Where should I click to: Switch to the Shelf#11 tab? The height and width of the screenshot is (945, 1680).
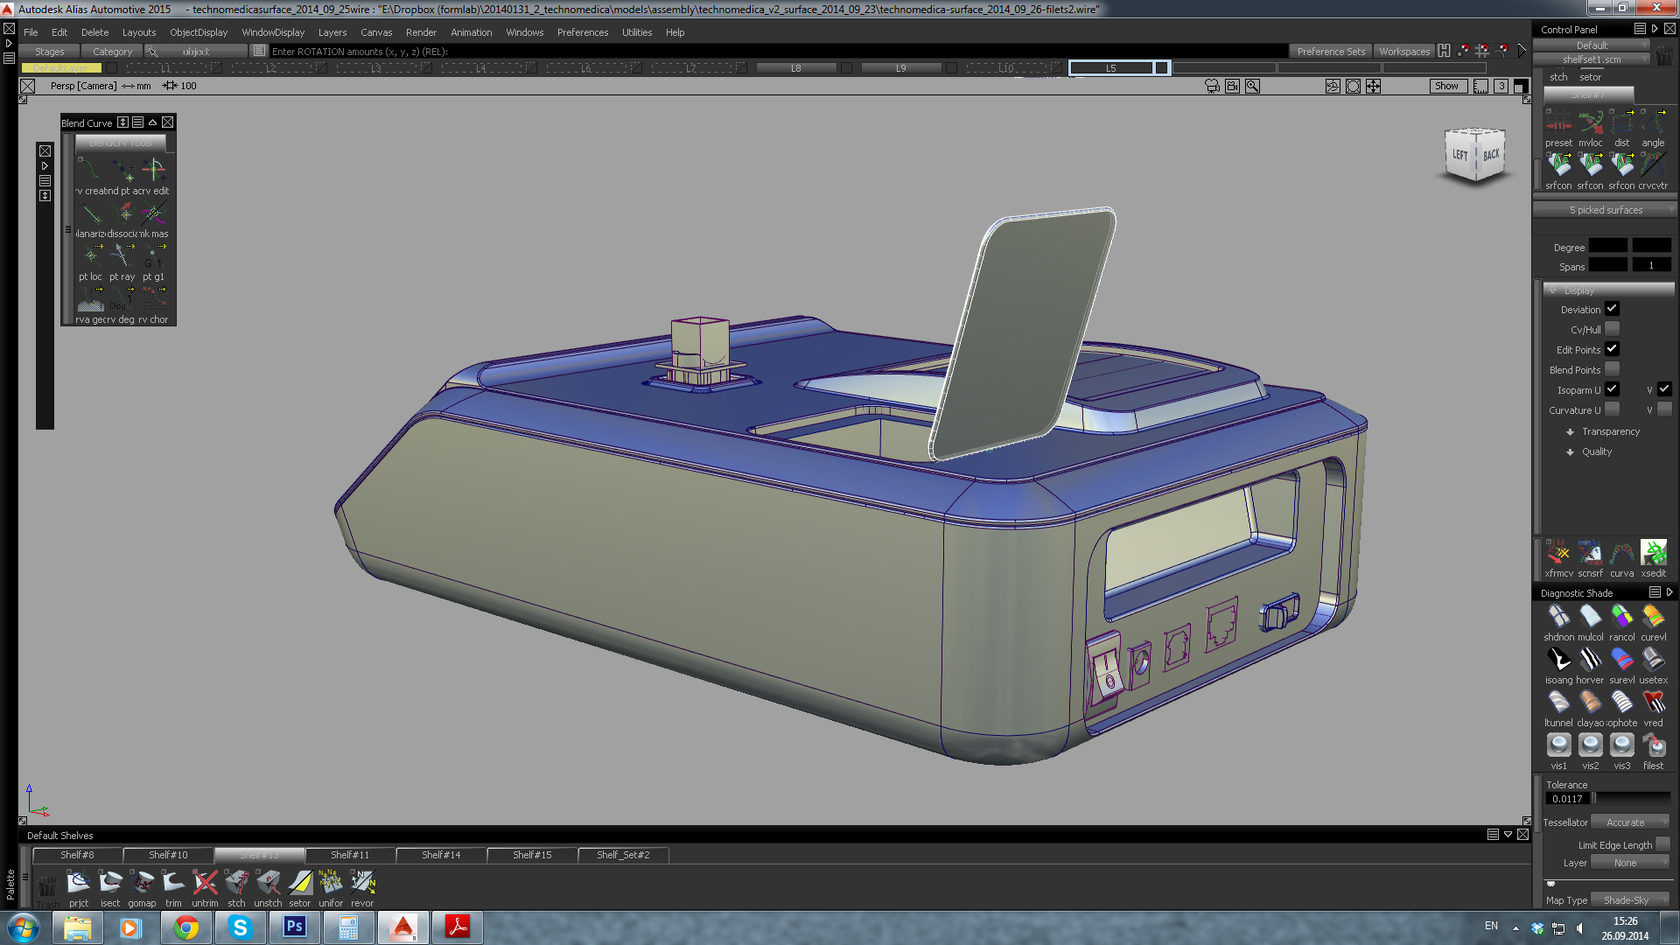(350, 855)
